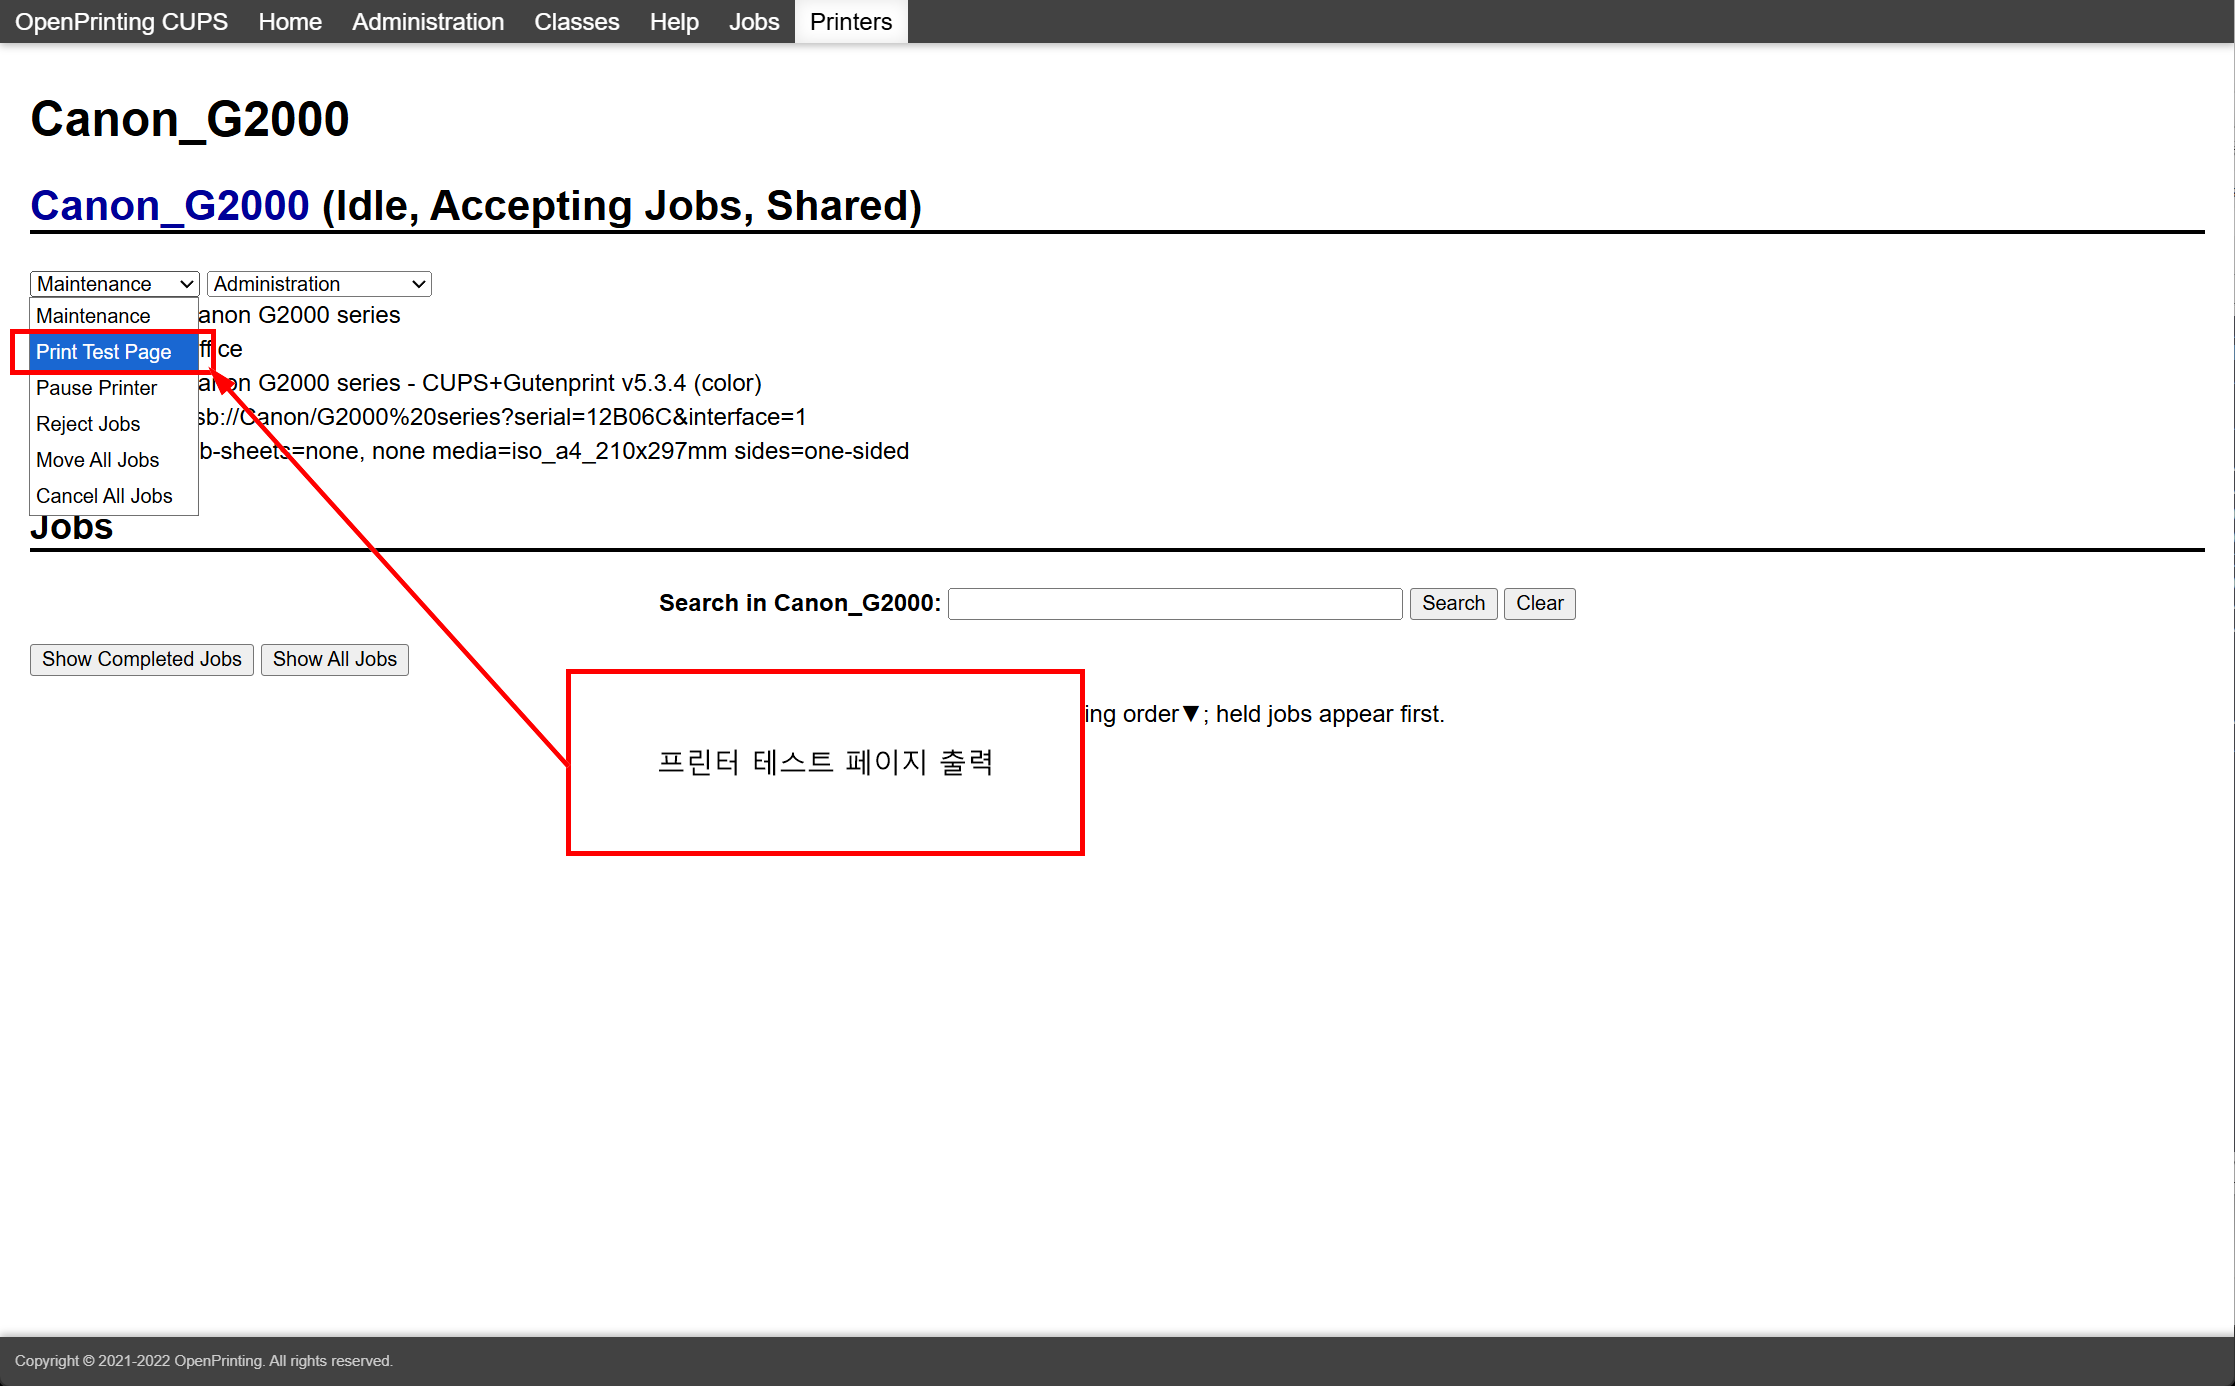Switch to the Jobs tab
The image size is (2235, 1386).
tap(753, 22)
